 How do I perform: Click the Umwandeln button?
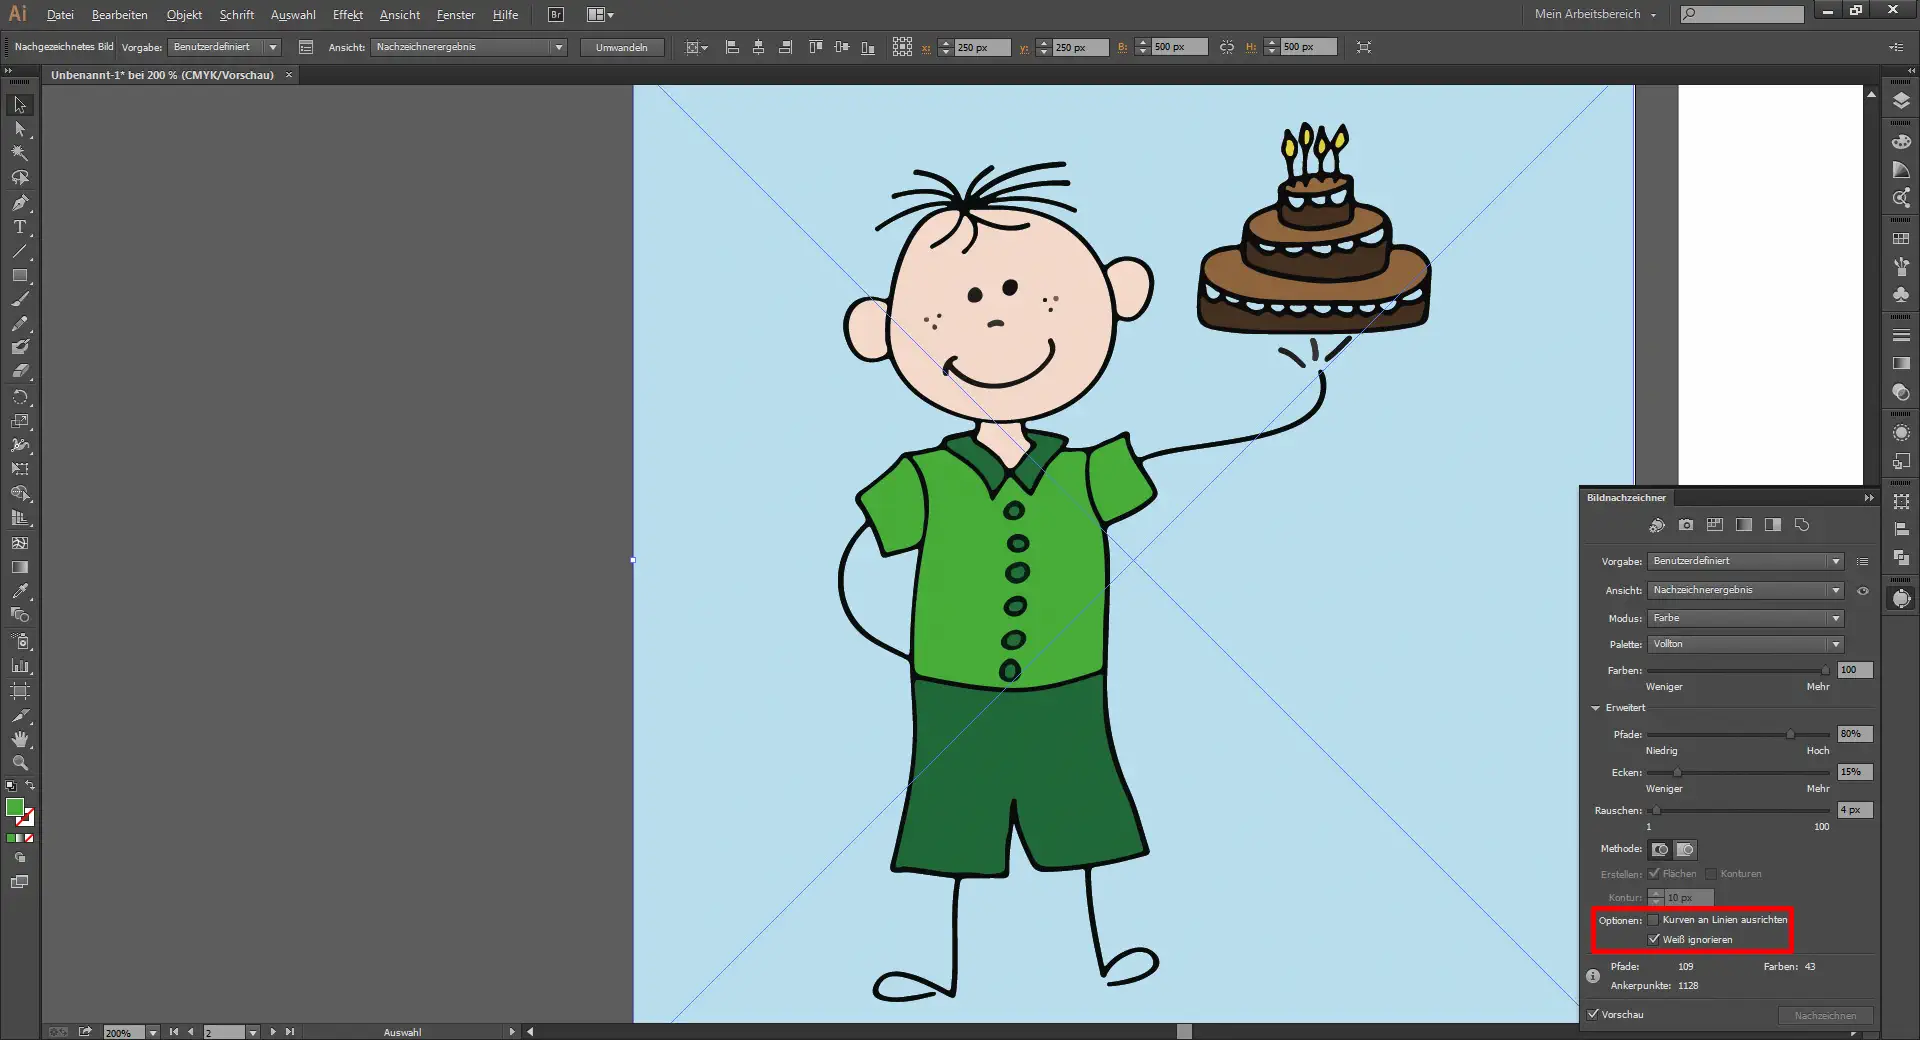[x=621, y=47]
